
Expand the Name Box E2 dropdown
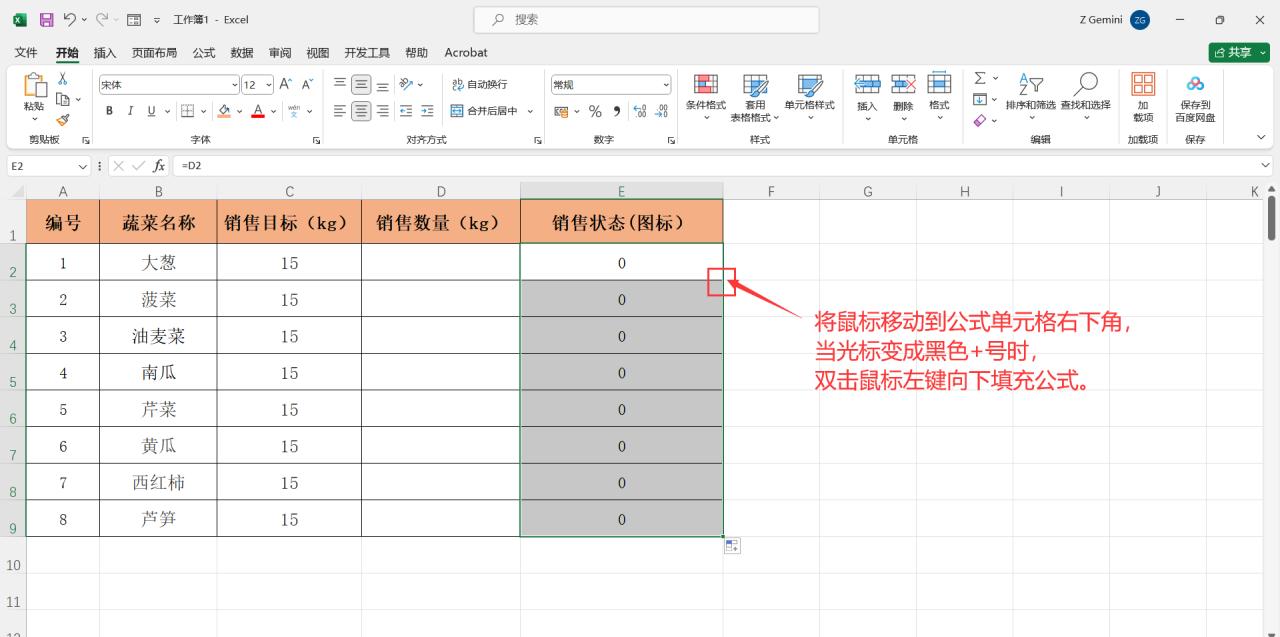coord(83,166)
